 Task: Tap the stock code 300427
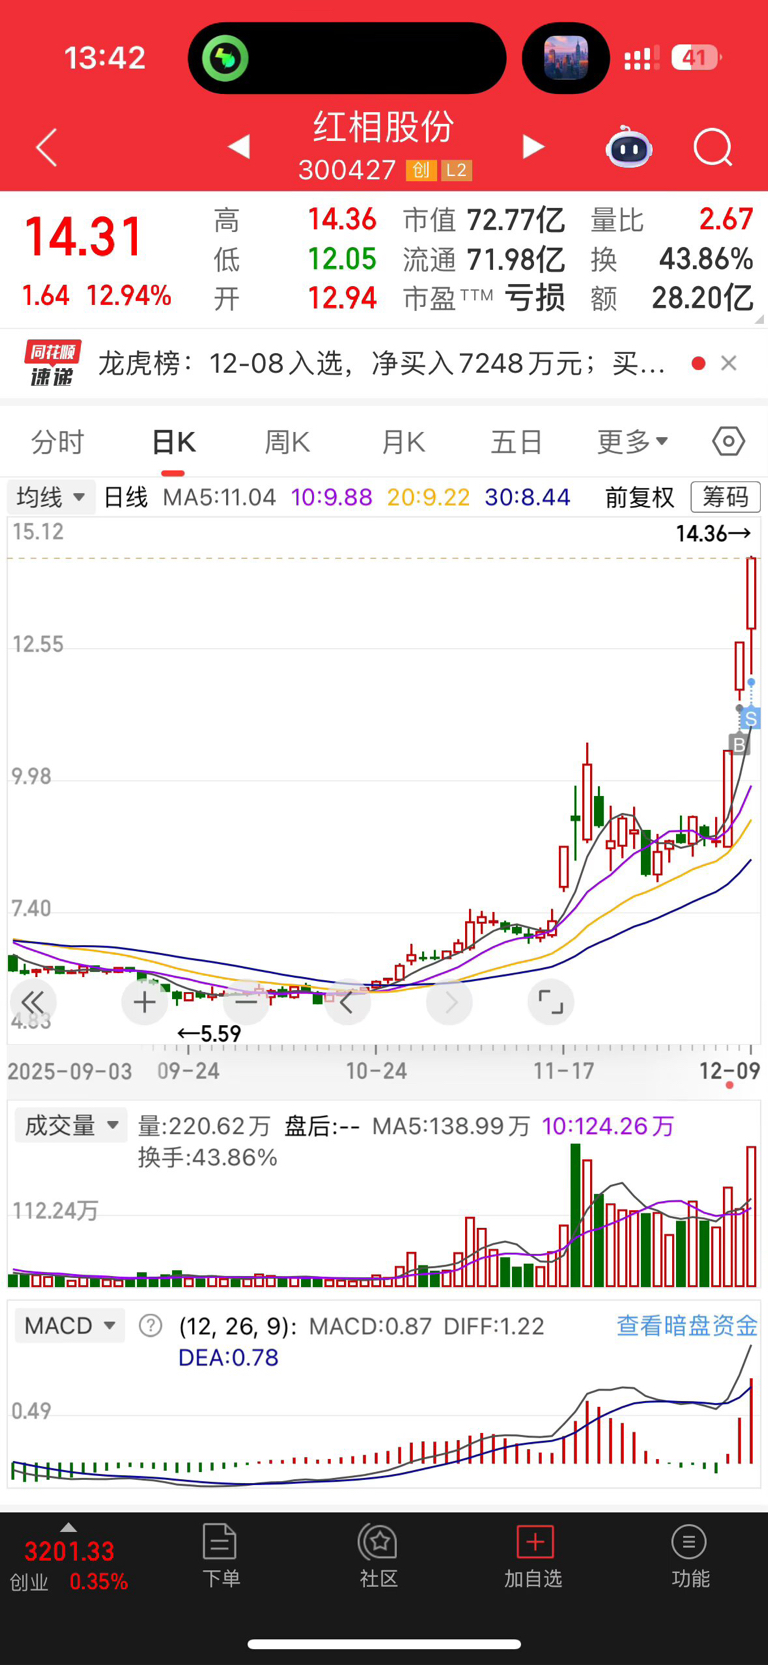click(347, 170)
